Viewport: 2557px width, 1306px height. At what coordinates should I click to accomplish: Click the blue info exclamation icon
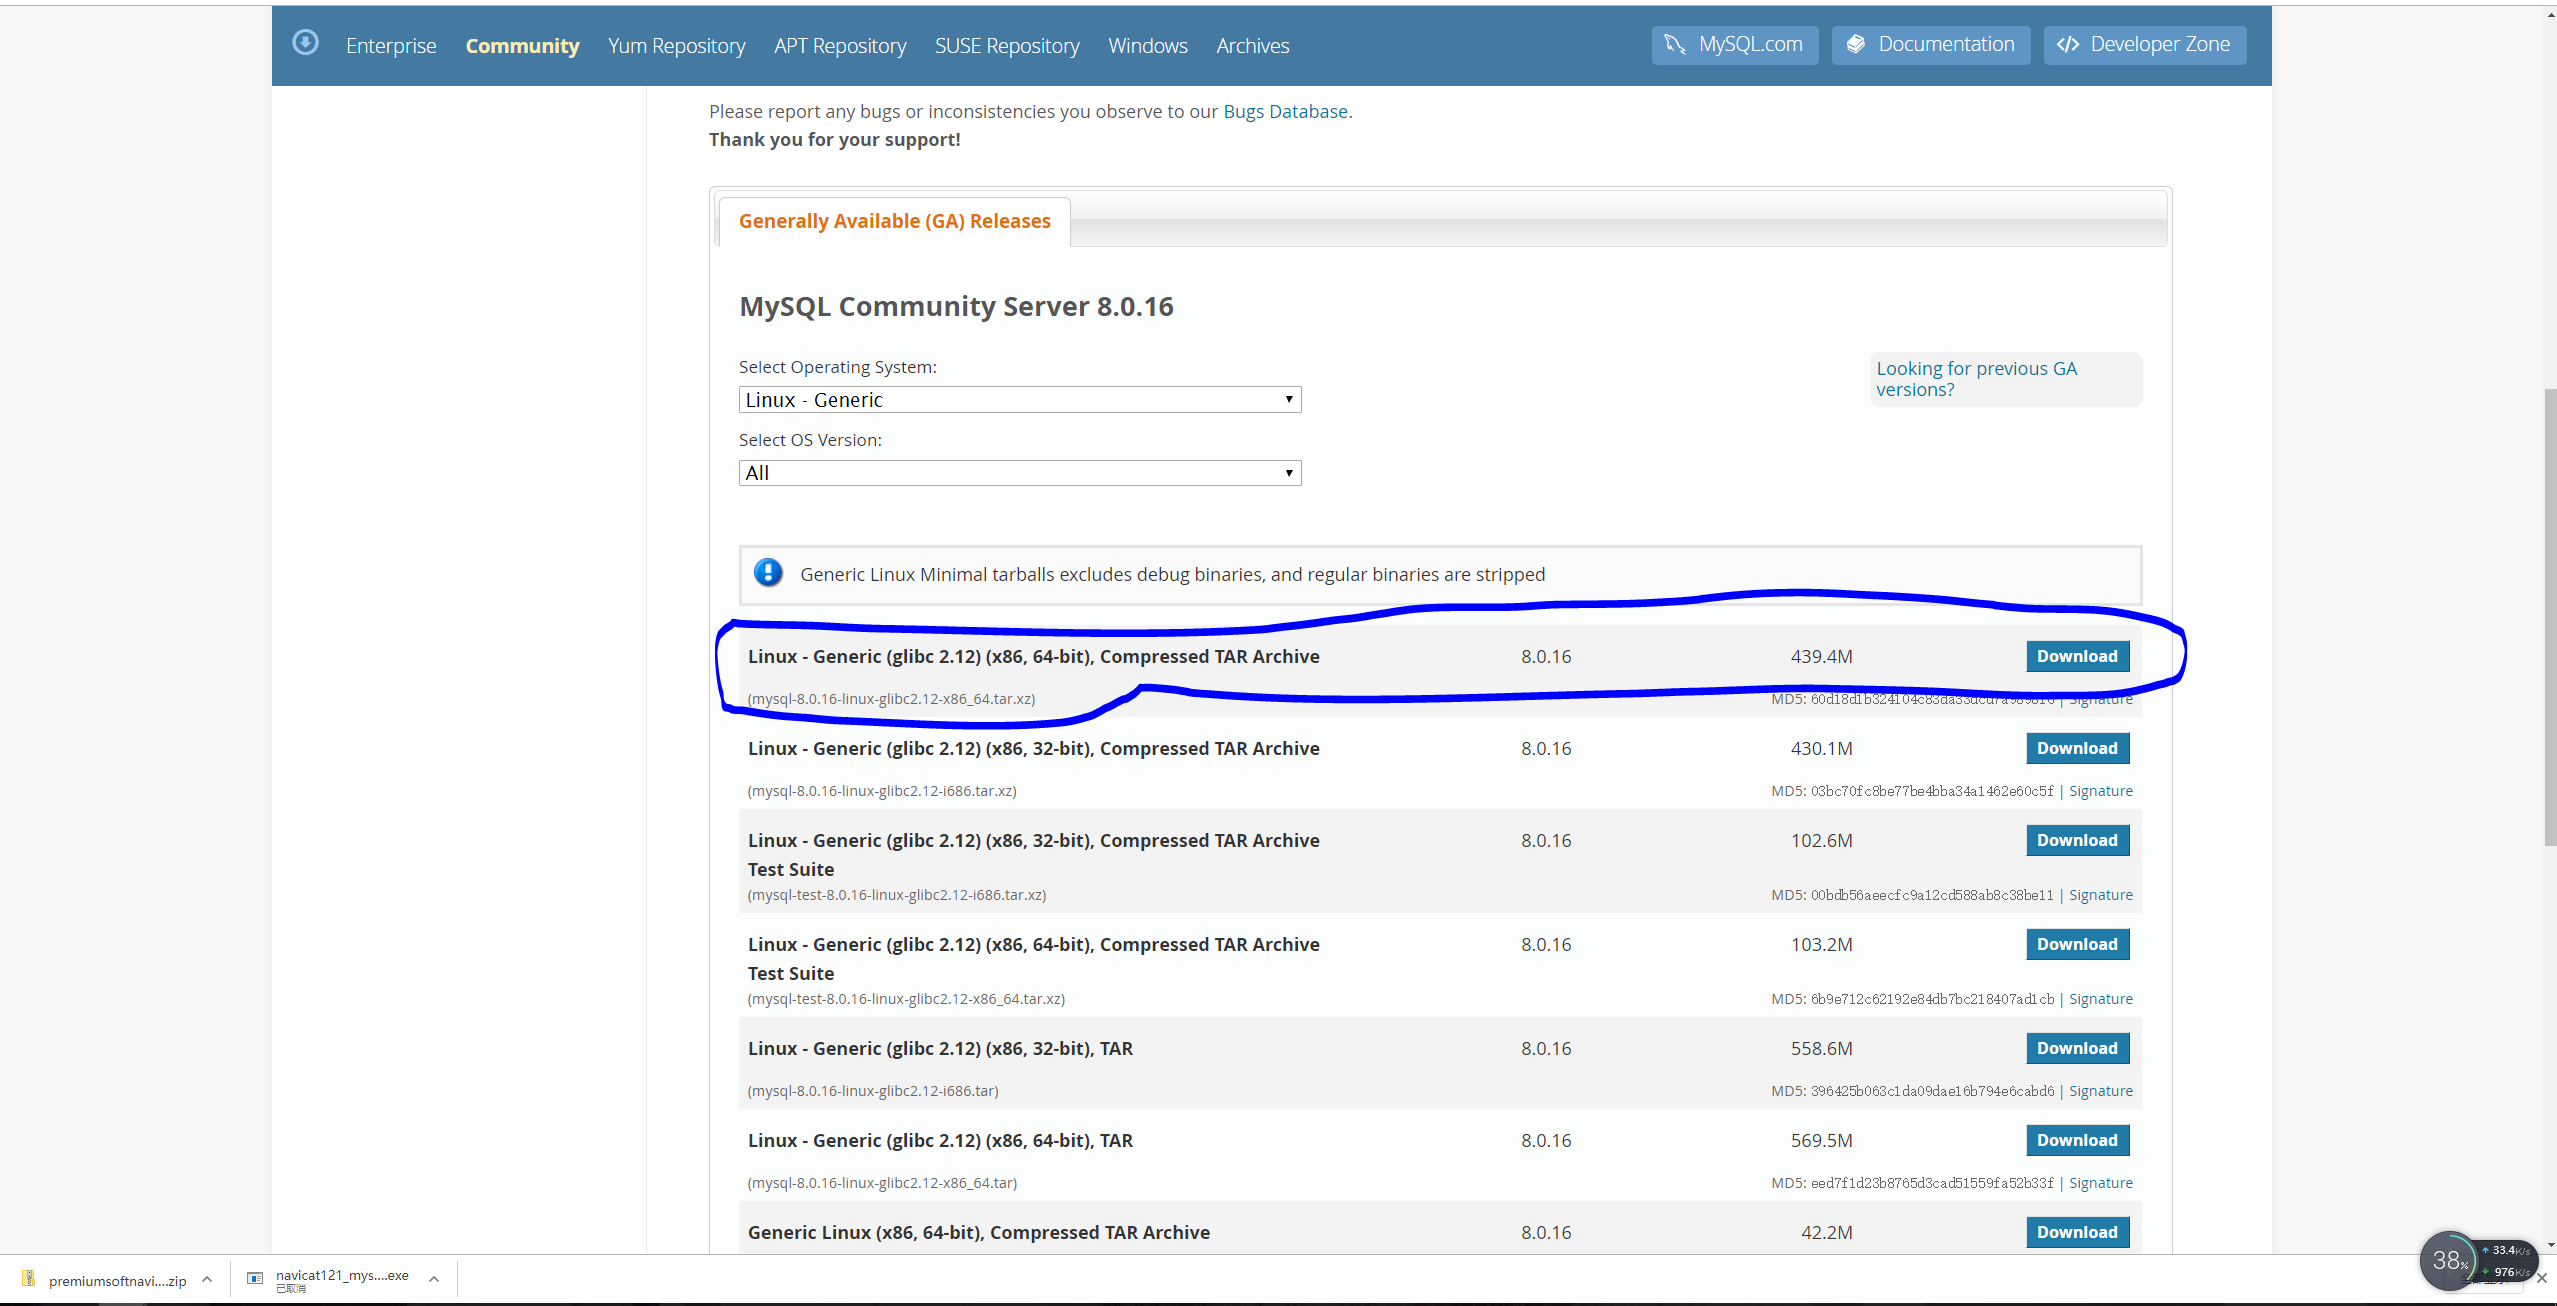point(768,573)
